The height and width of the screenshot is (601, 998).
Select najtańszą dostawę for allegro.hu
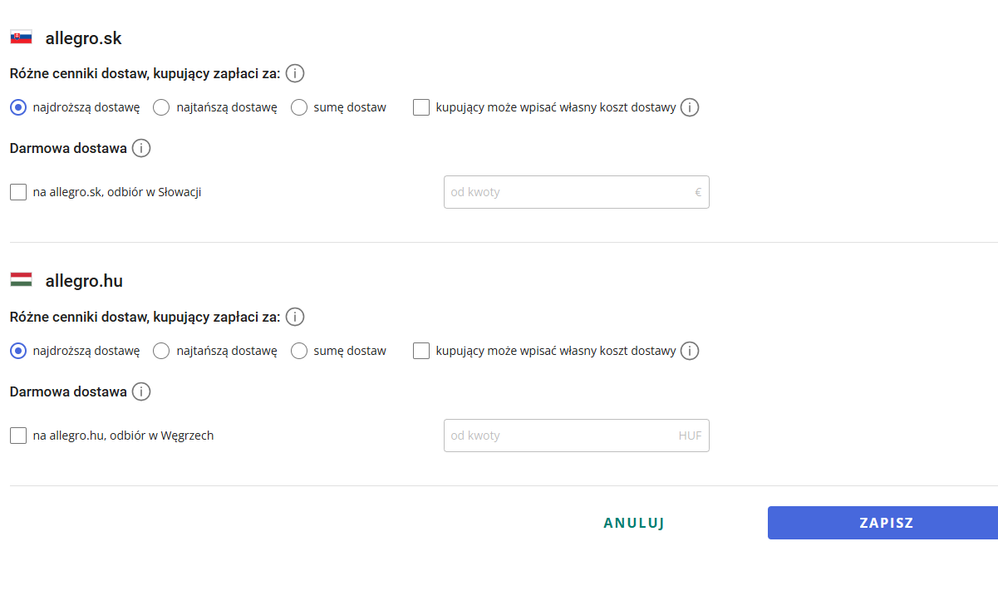click(x=161, y=351)
